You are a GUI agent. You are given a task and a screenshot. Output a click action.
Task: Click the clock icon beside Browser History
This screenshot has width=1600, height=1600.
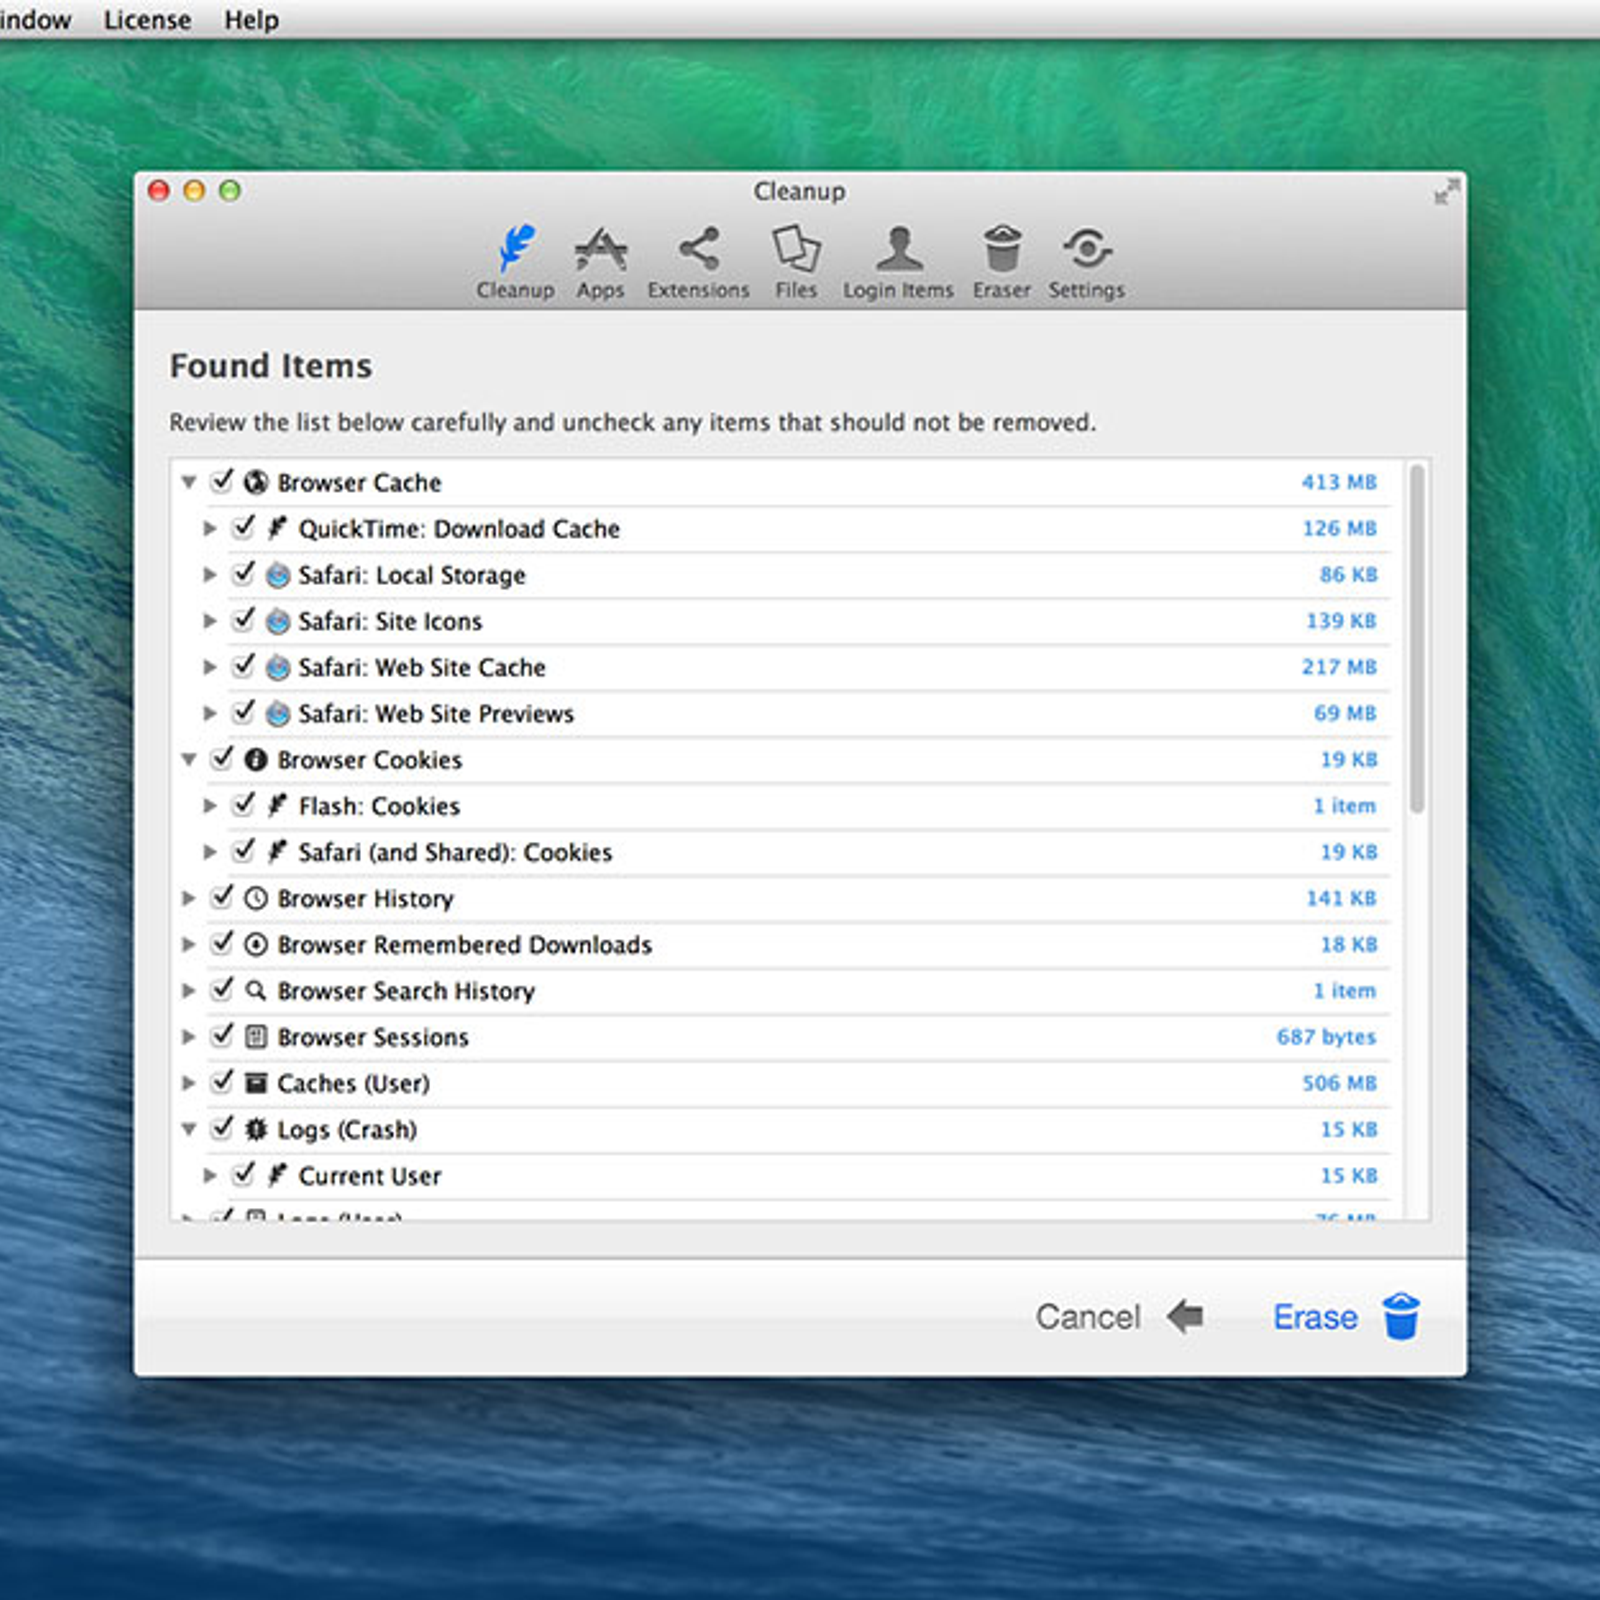tap(256, 898)
